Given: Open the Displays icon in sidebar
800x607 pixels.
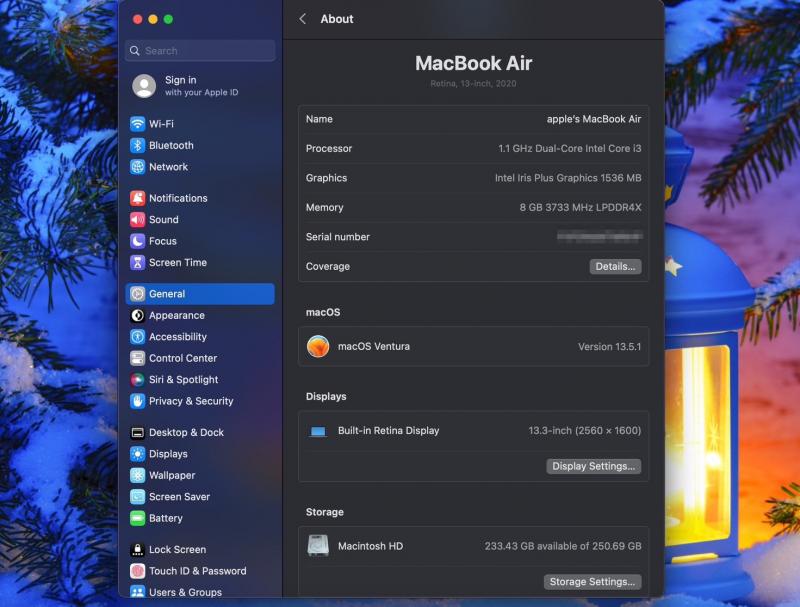Looking at the screenshot, I should click(137, 454).
